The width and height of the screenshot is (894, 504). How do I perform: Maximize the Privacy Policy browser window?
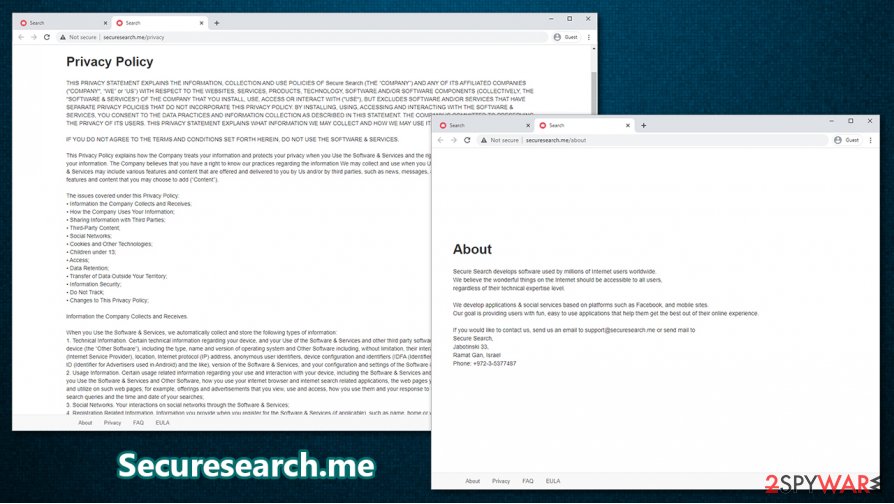pyautogui.click(x=569, y=18)
